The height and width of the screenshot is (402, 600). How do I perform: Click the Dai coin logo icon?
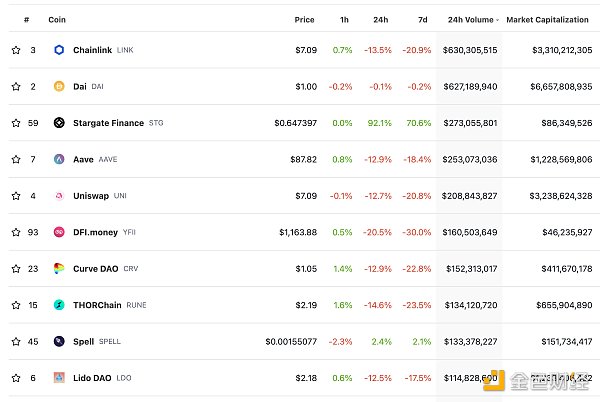click(x=59, y=87)
